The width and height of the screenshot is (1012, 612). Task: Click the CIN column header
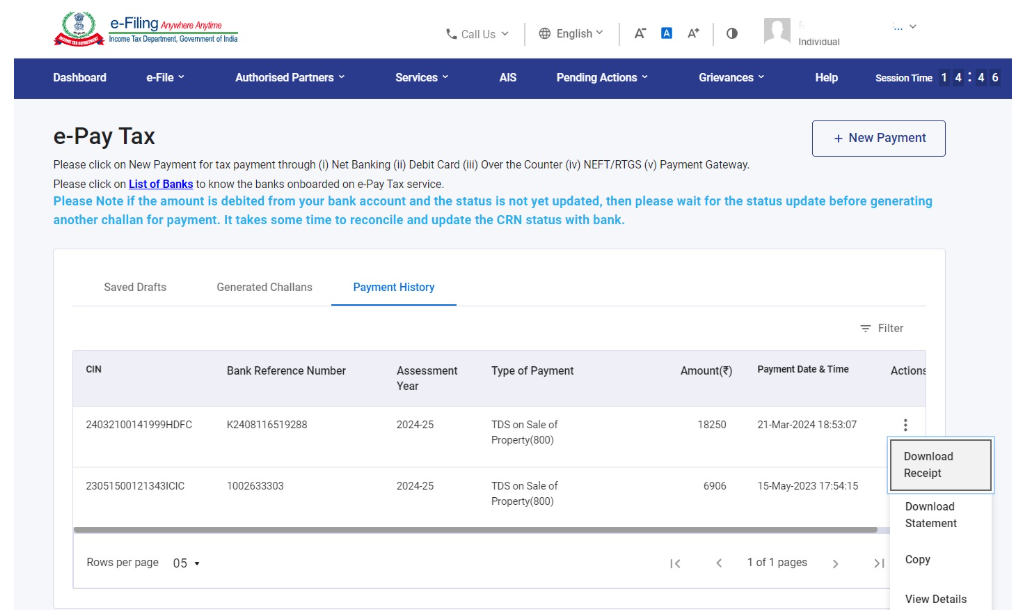[94, 369]
